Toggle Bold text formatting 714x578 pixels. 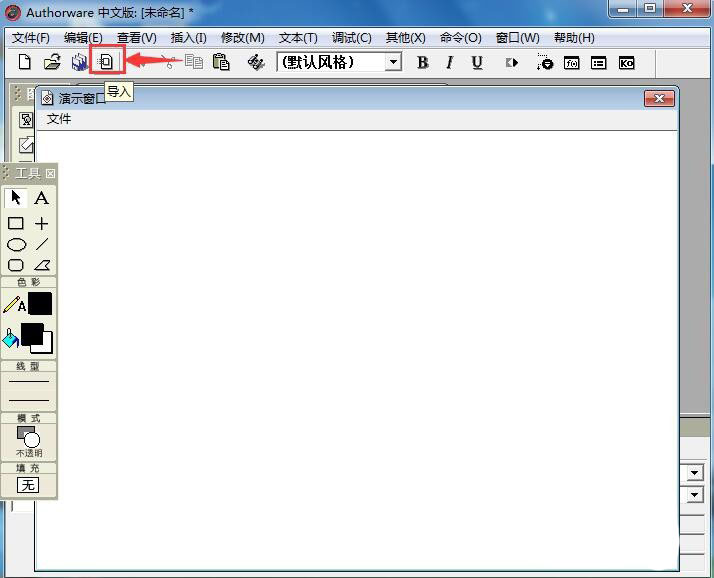coord(422,62)
